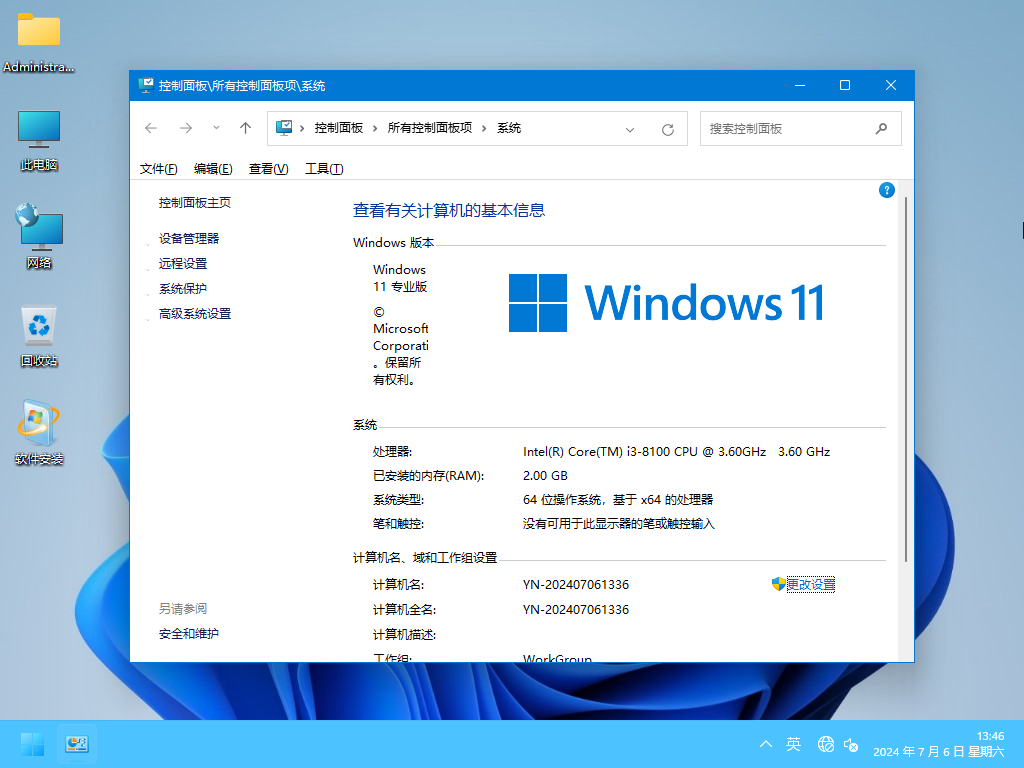Click the RAM value 2.00 GB
The width and height of the screenshot is (1024, 768).
[x=545, y=476]
